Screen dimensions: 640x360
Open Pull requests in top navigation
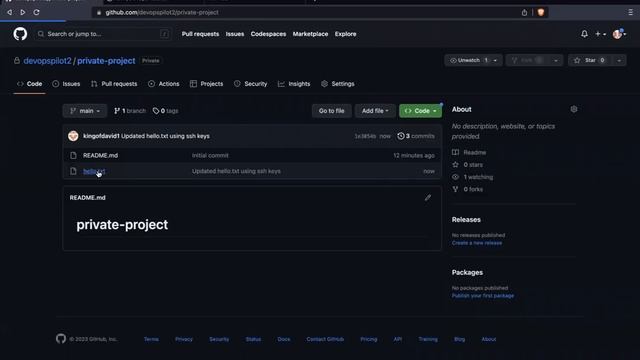[x=200, y=34]
